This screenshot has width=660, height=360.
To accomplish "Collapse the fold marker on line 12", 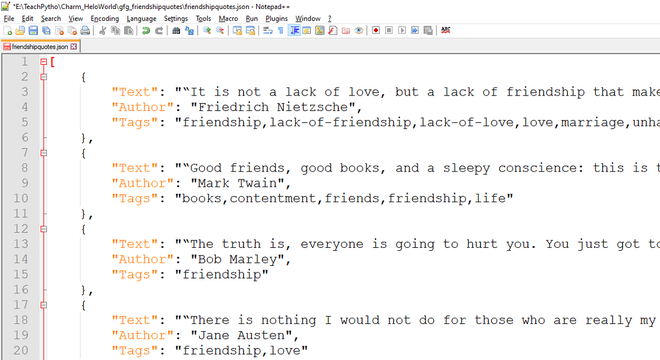I will click(43, 229).
